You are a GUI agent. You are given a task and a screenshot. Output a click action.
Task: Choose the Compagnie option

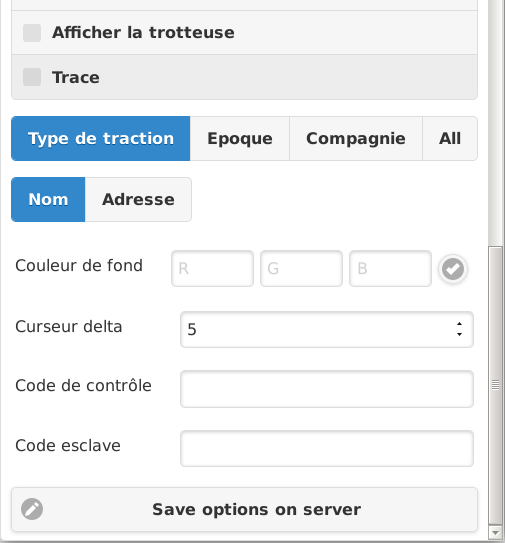coord(356,139)
